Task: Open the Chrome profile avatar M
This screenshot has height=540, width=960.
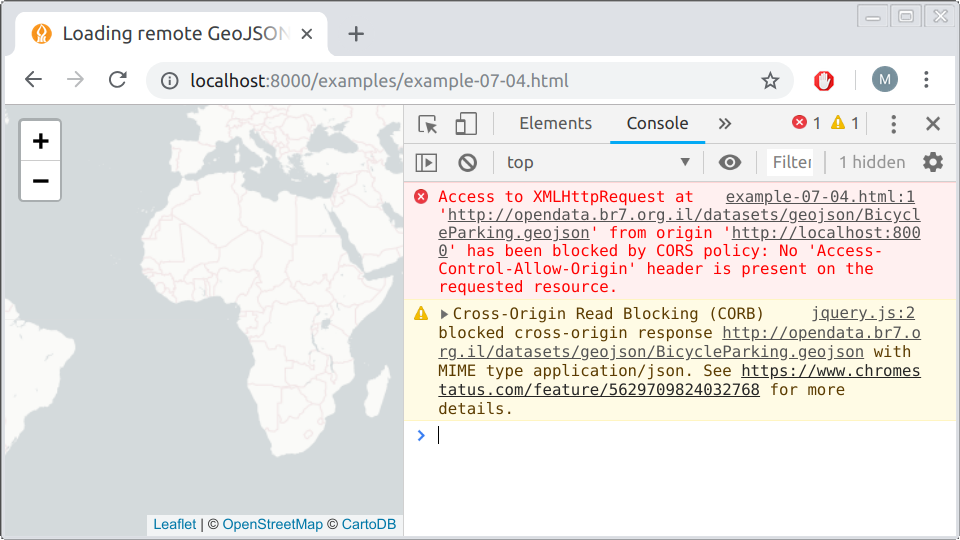Action: [885, 80]
